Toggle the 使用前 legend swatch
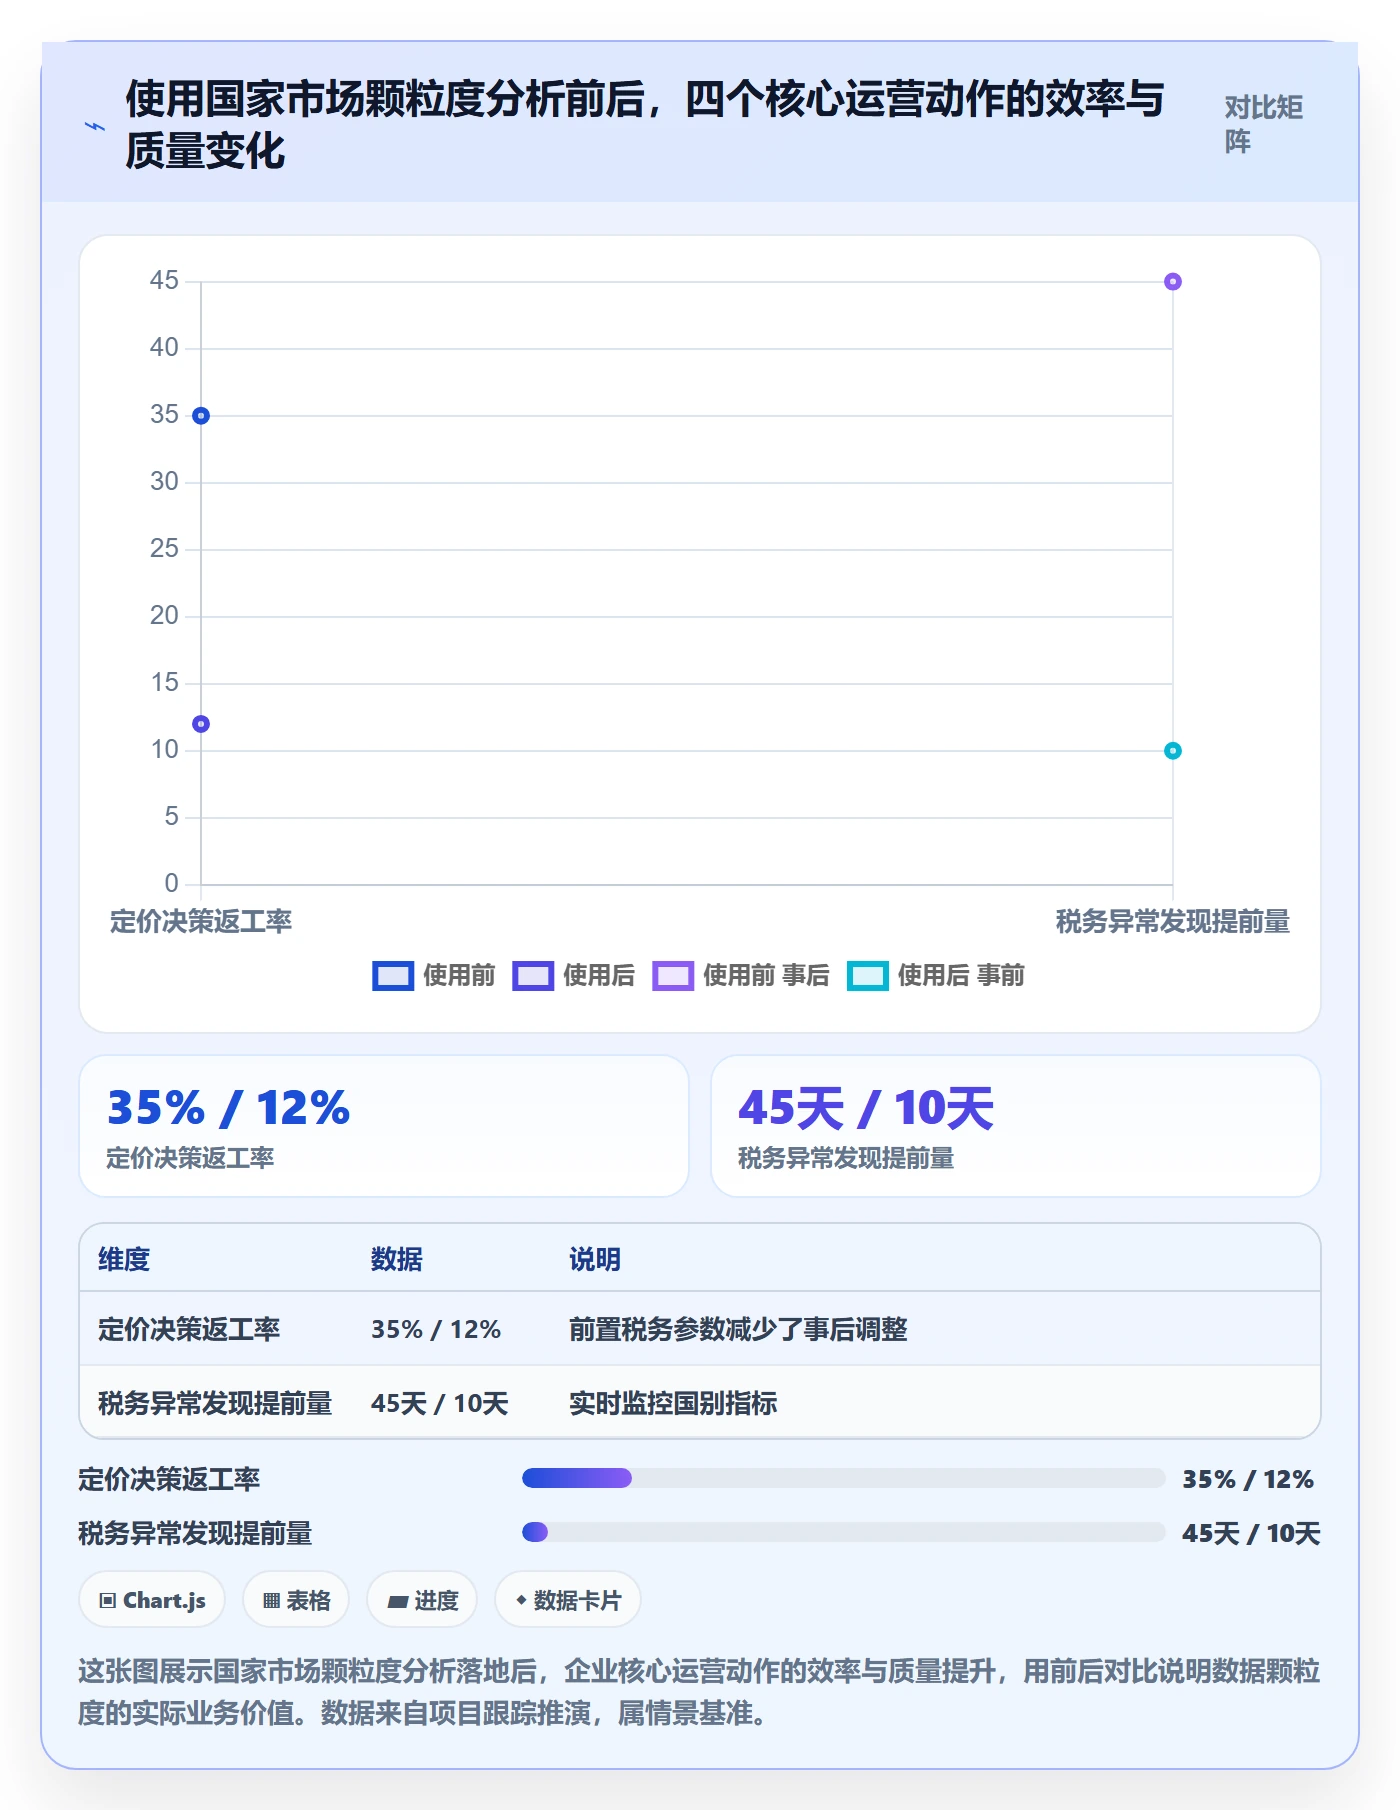Viewport: 1400px width, 1810px height. coord(393,976)
